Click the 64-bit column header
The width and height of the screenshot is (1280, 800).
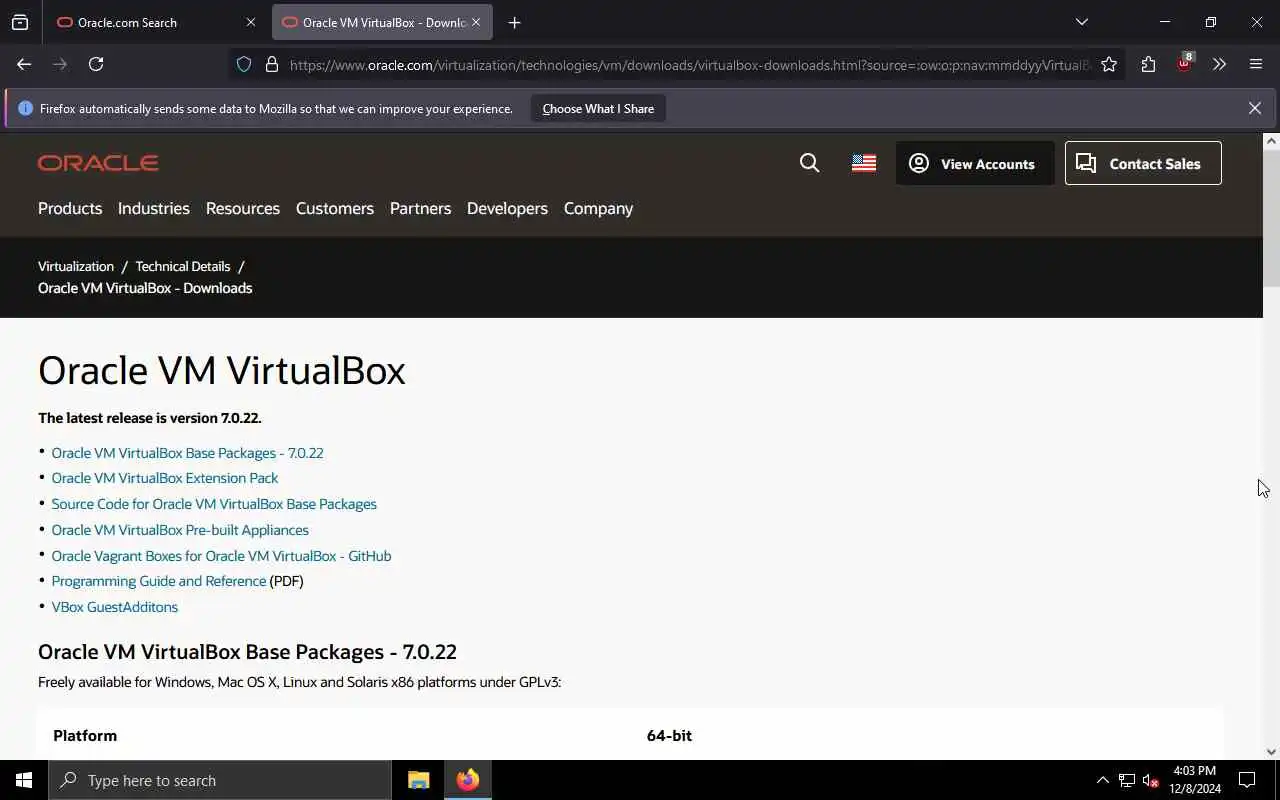click(x=669, y=735)
